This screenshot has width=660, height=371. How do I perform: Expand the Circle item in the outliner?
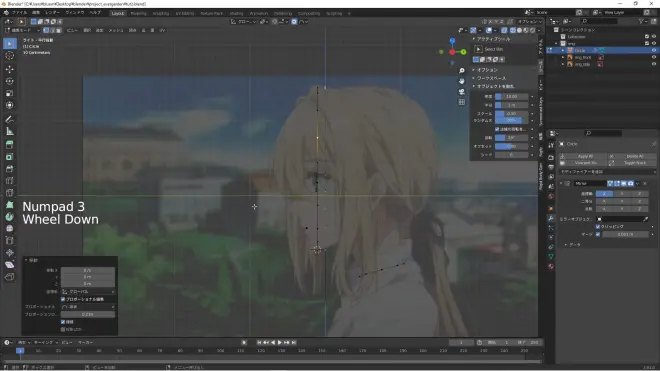(x=563, y=50)
